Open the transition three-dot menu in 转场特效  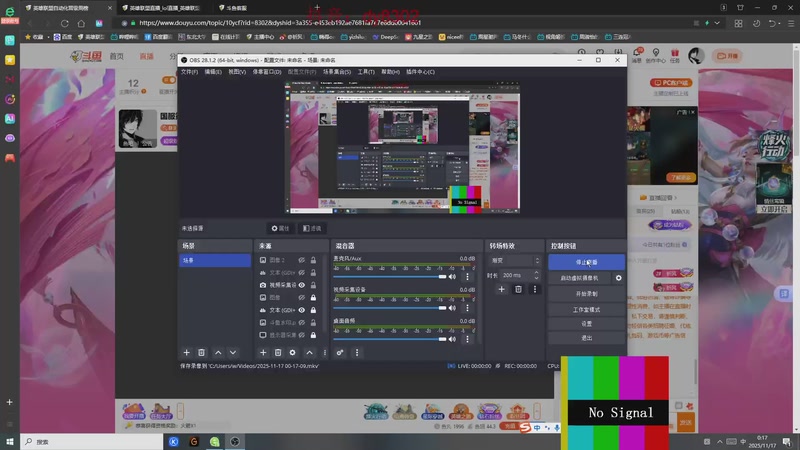click(534, 289)
